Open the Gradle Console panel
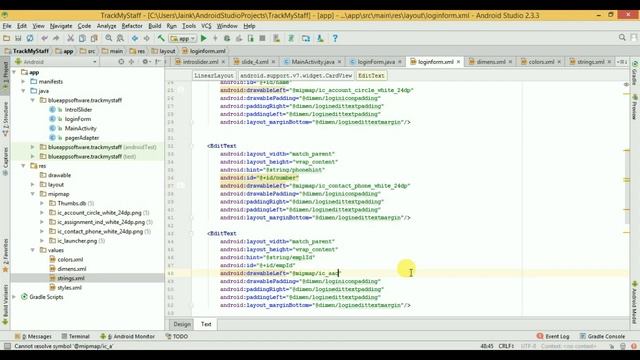 [x=602, y=336]
